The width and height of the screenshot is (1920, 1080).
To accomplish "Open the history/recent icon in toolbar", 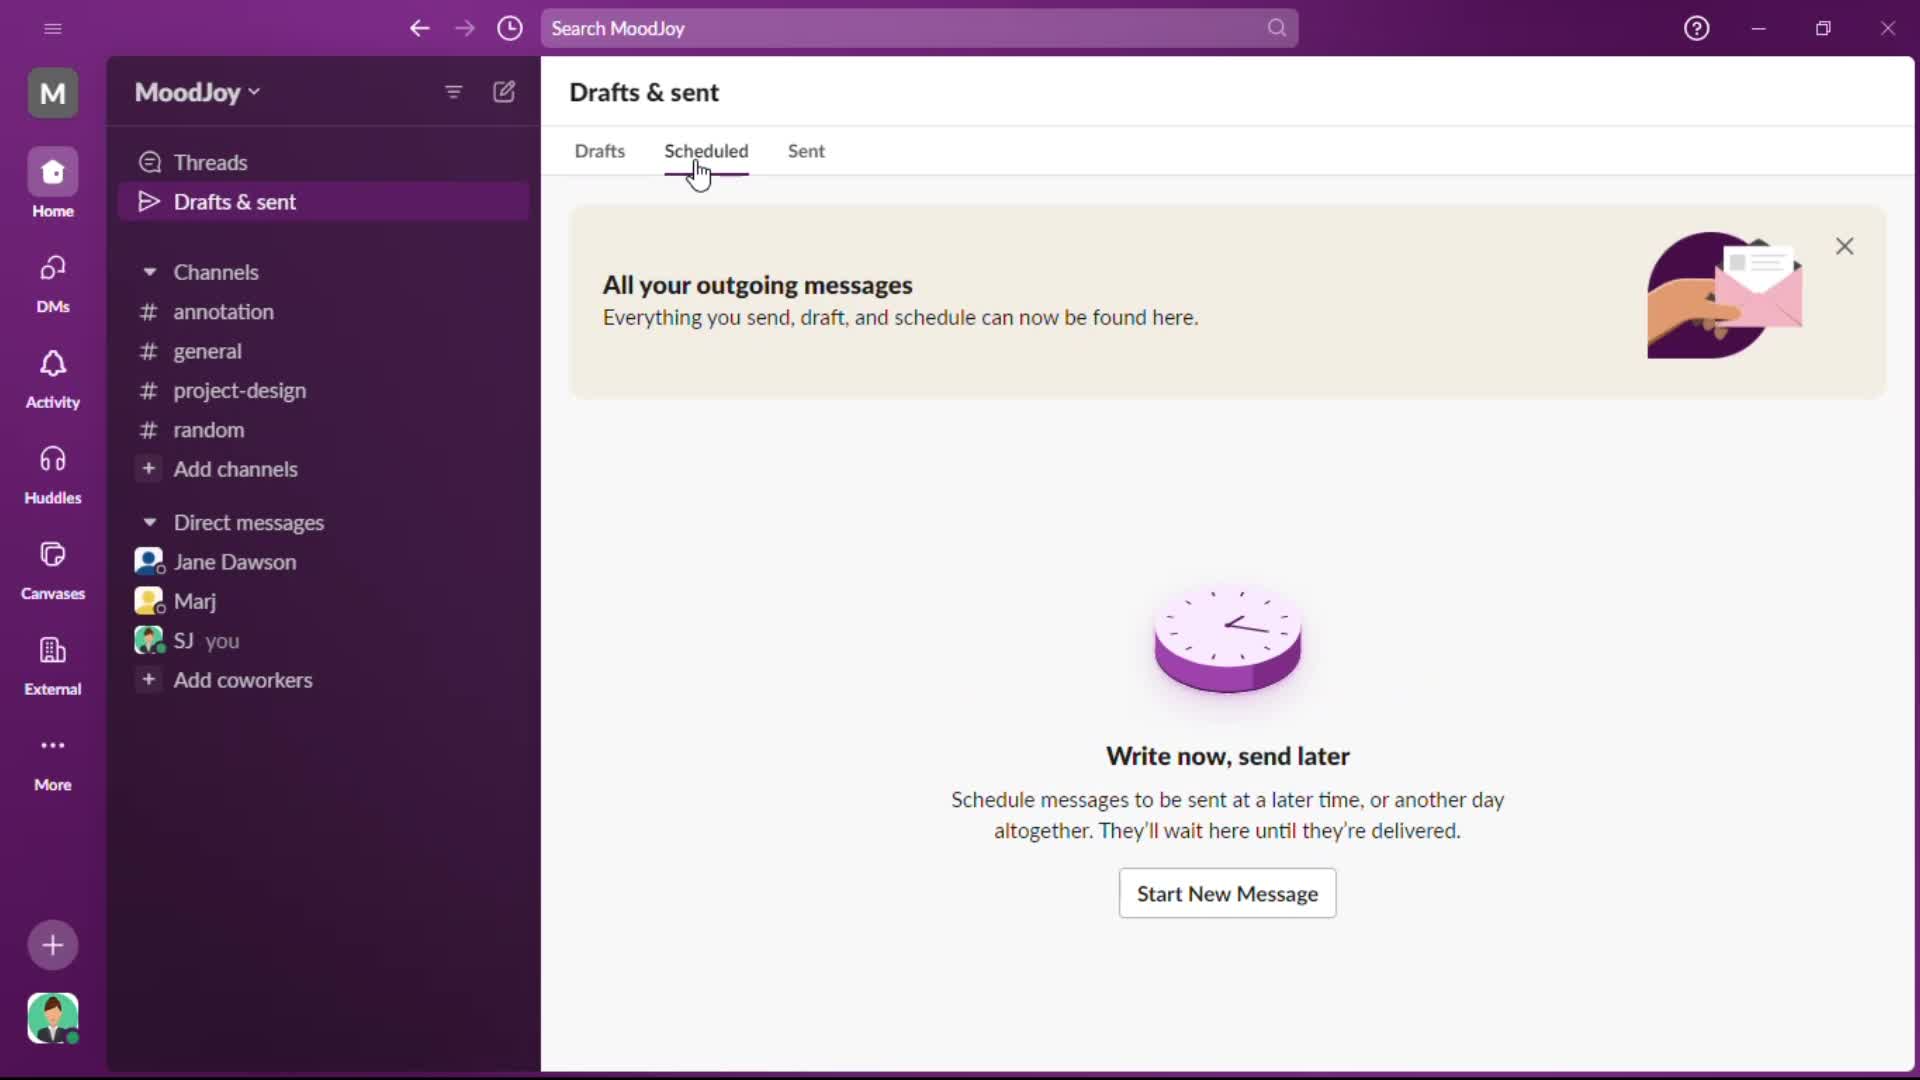I will tap(510, 28).
